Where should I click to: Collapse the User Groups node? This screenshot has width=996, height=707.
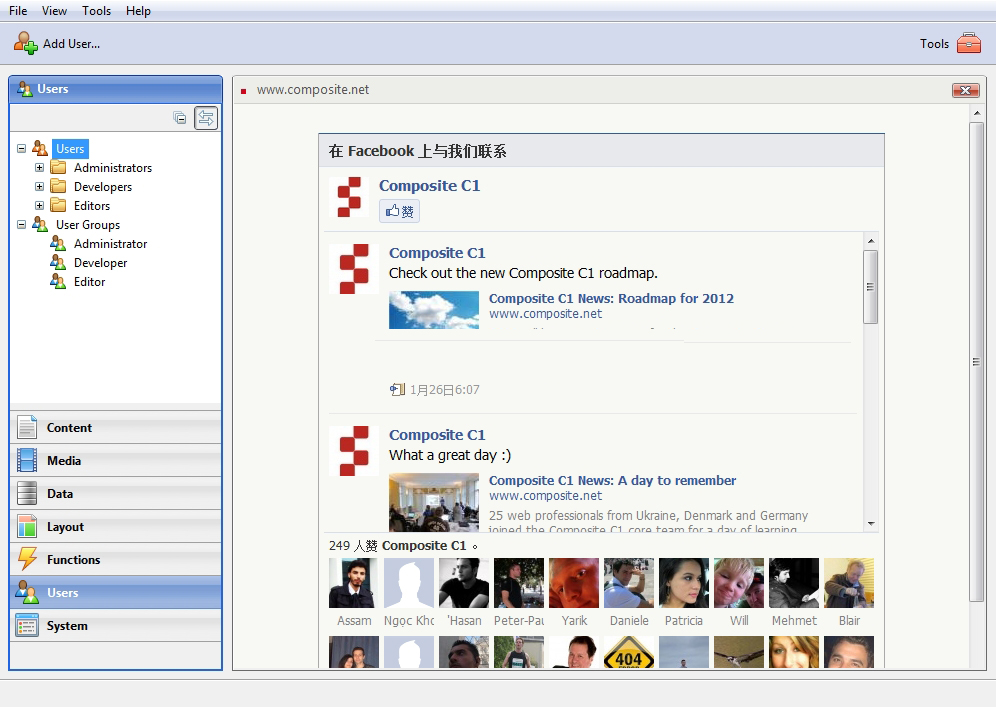[22, 225]
